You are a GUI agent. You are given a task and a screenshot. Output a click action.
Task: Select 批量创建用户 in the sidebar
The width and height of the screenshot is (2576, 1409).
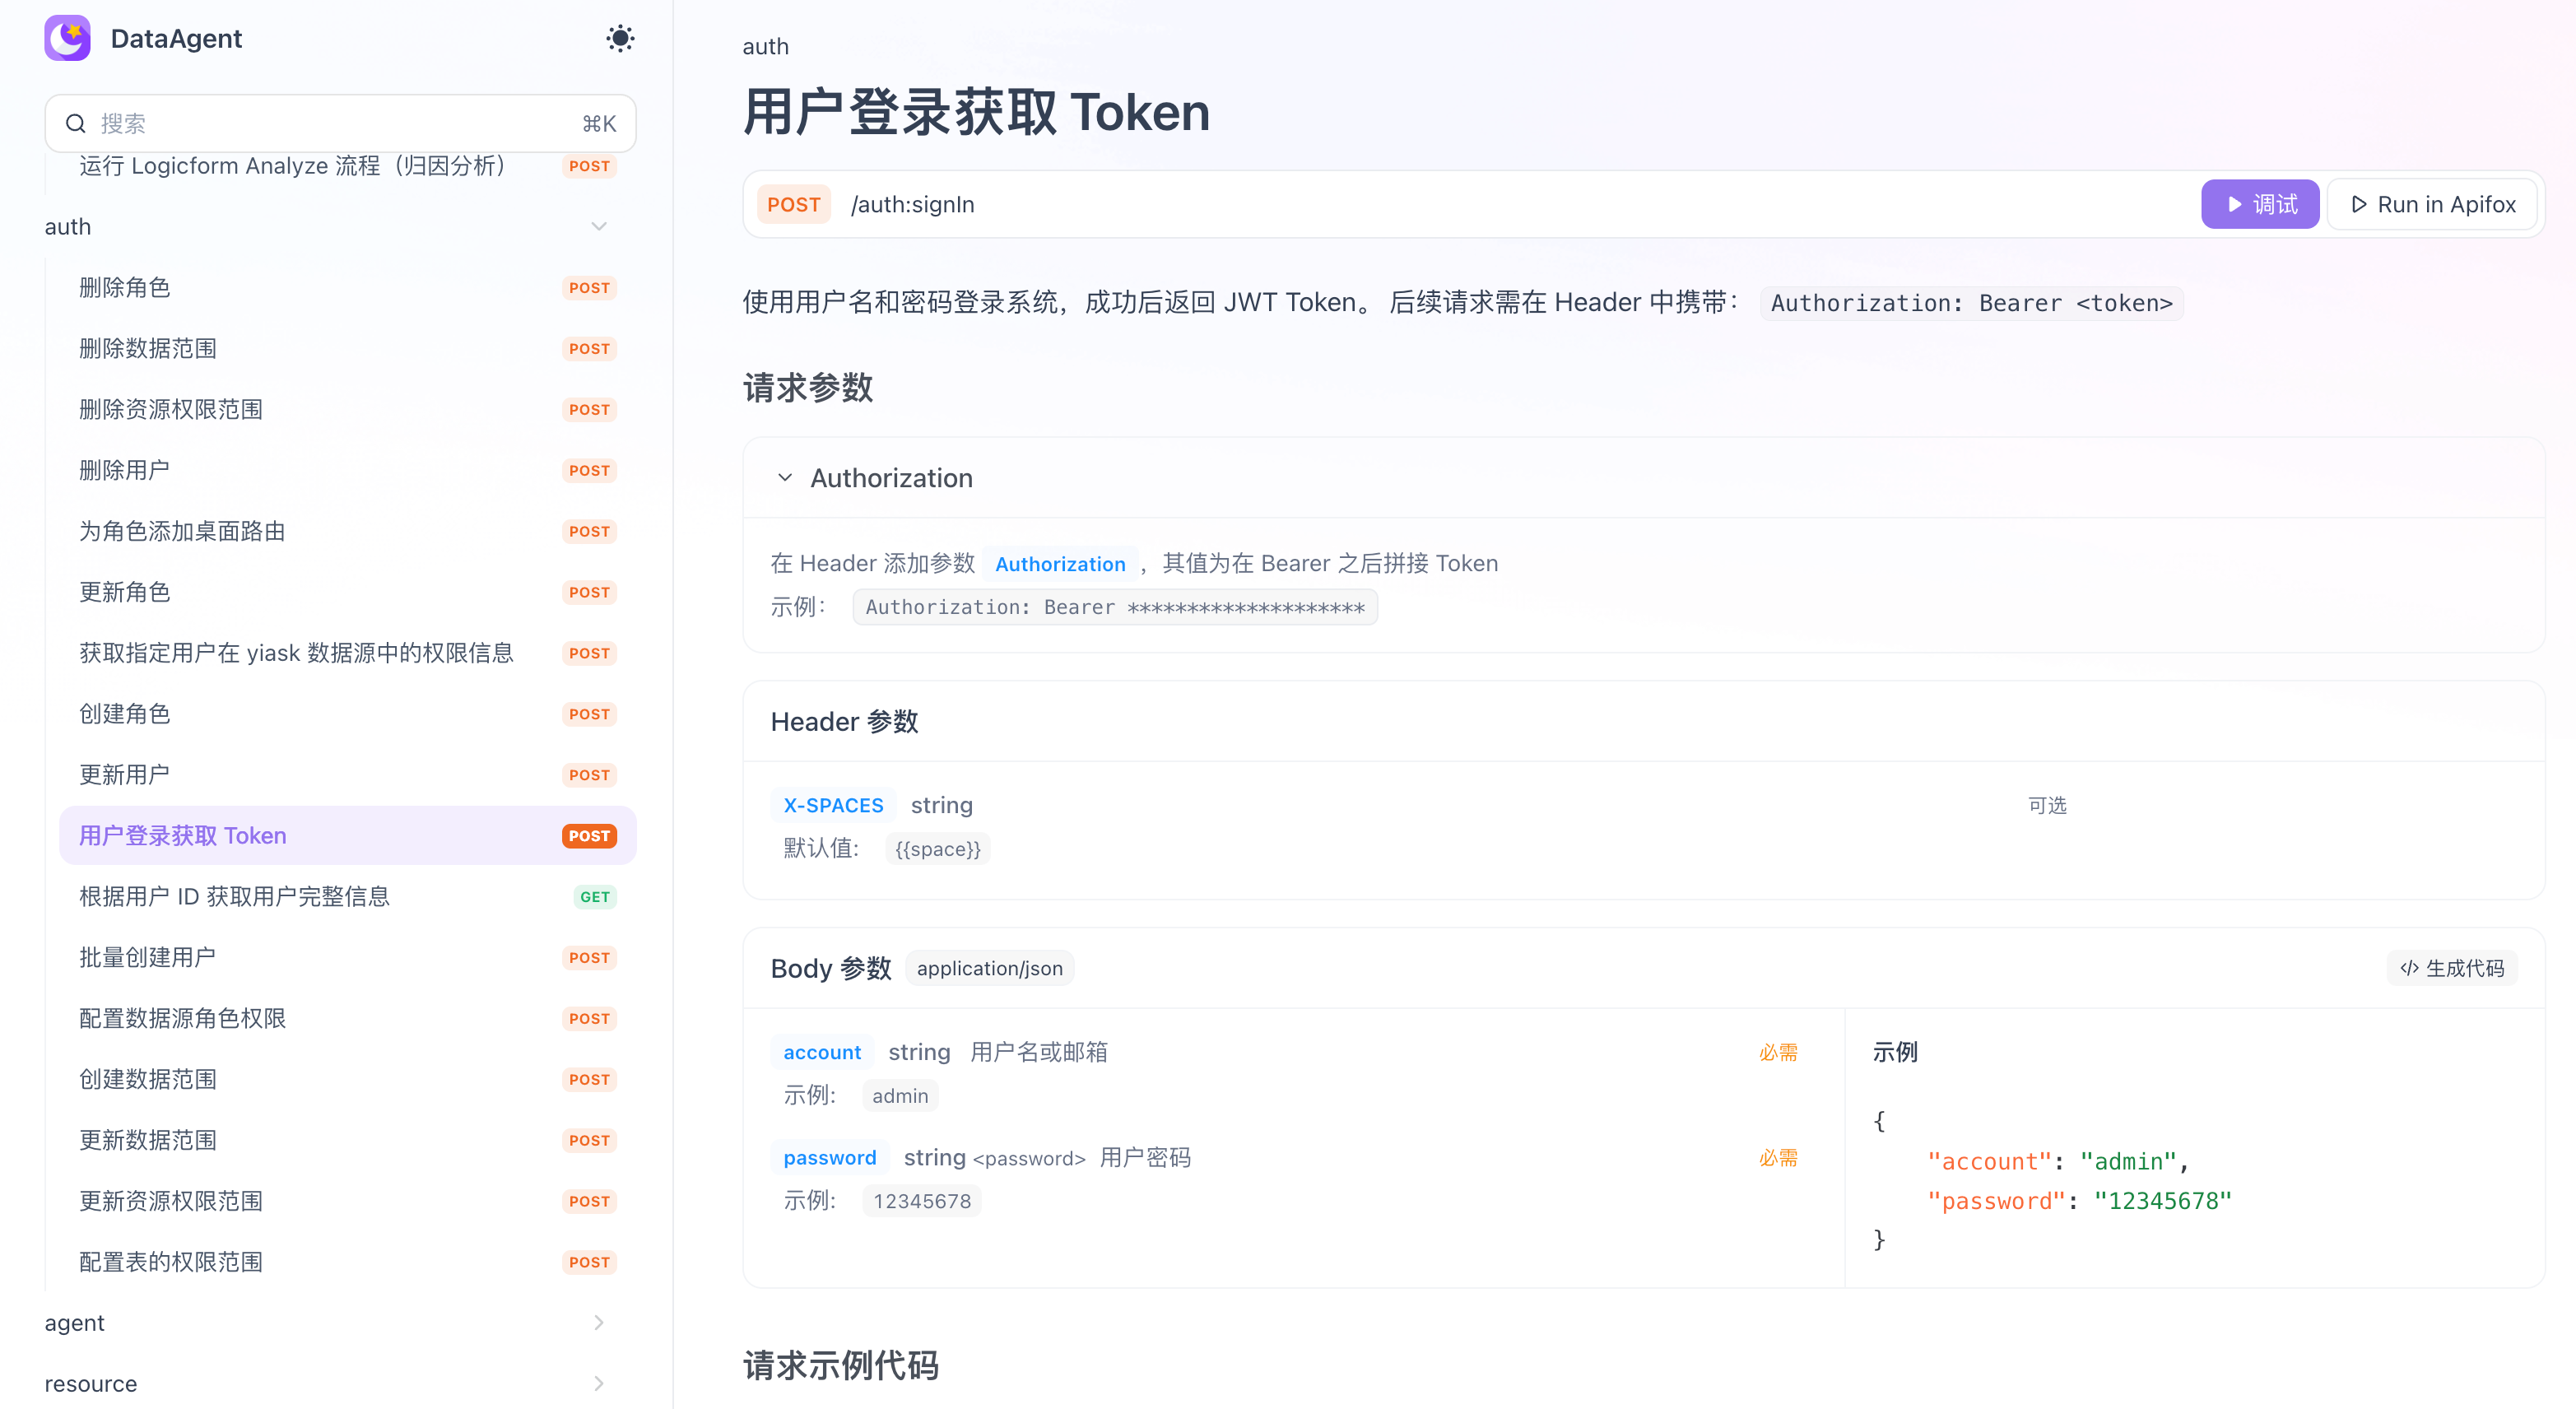147,957
